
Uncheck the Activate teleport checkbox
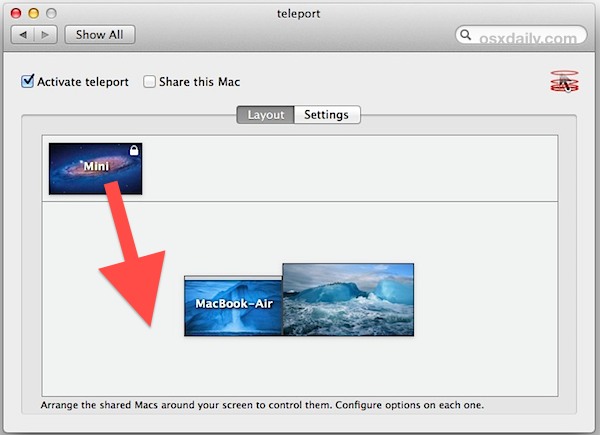28,81
